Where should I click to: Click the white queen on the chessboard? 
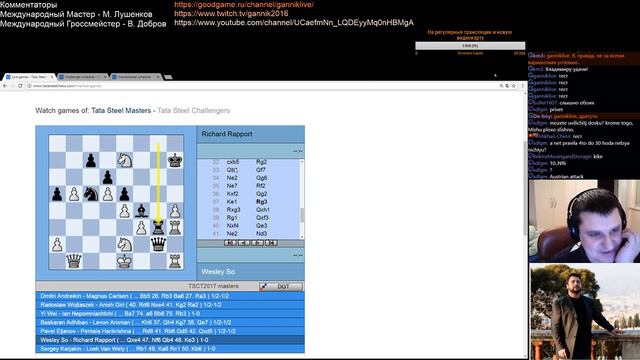(74, 261)
